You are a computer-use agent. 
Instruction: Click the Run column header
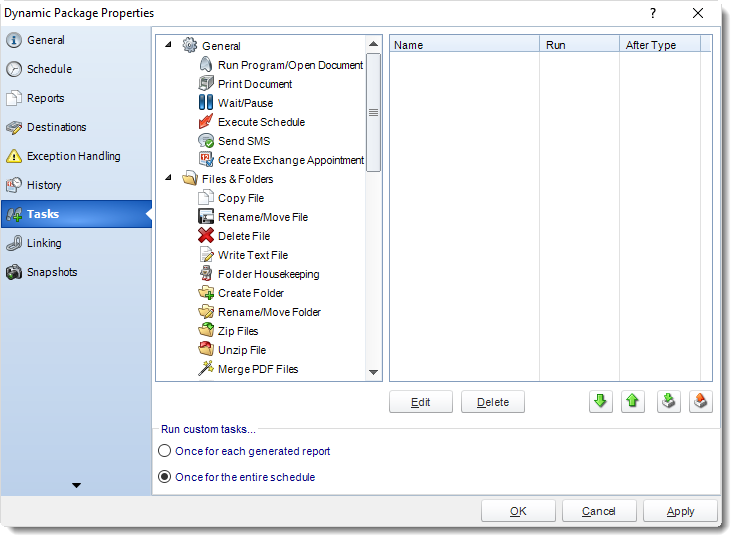(x=579, y=45)
